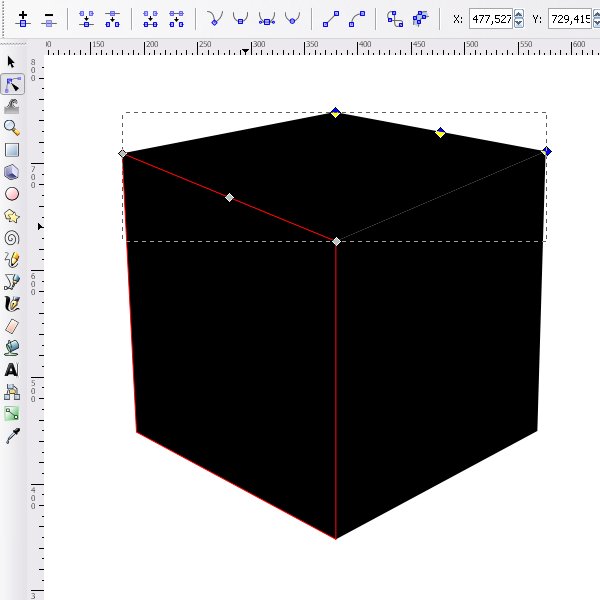
Task: Select the Pencil freehand tool
Action: click(x=12, y=260)
